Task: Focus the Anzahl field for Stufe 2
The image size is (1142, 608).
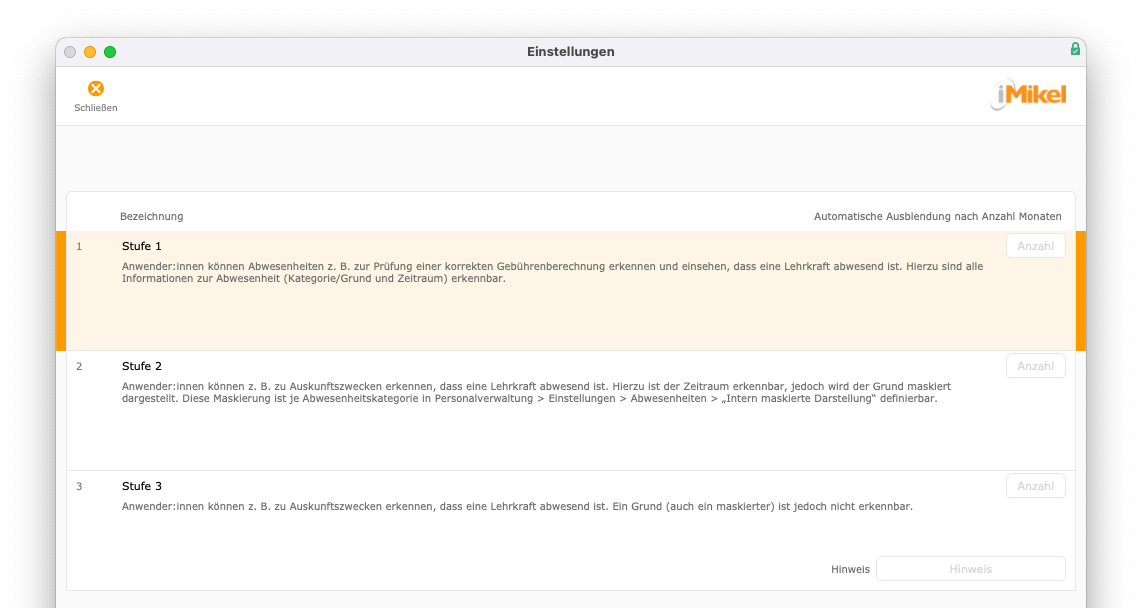Action: click(1035, 366)
